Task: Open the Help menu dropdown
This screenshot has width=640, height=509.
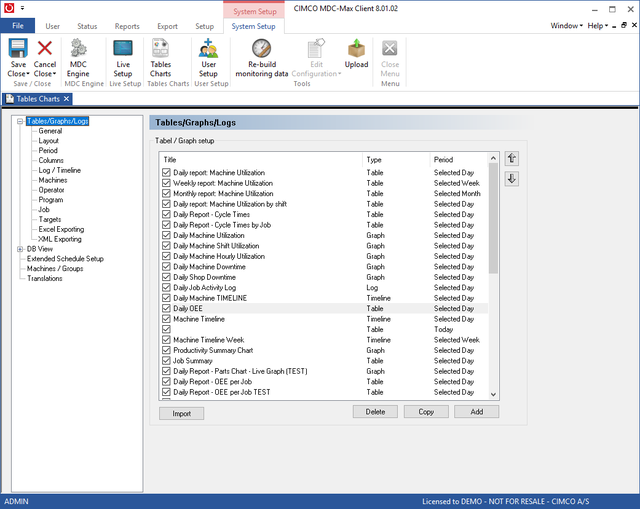Action: click(x=598, y=26)
